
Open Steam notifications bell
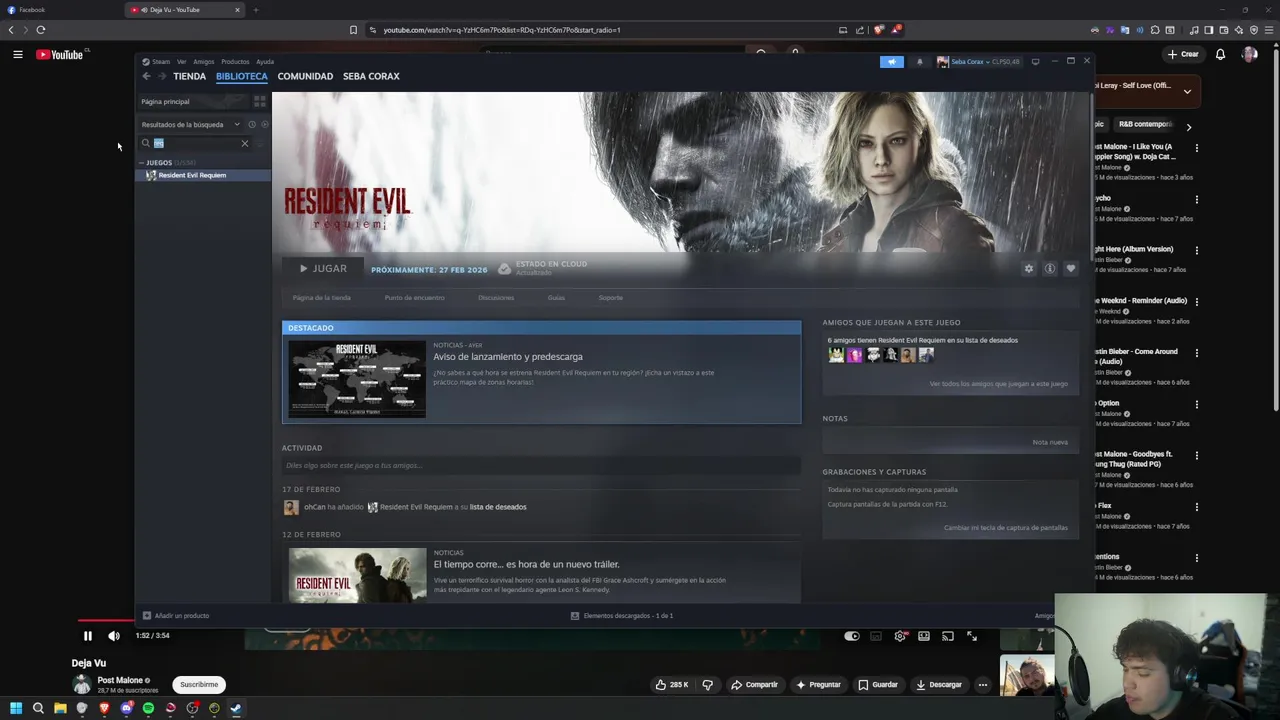point(920,62)
